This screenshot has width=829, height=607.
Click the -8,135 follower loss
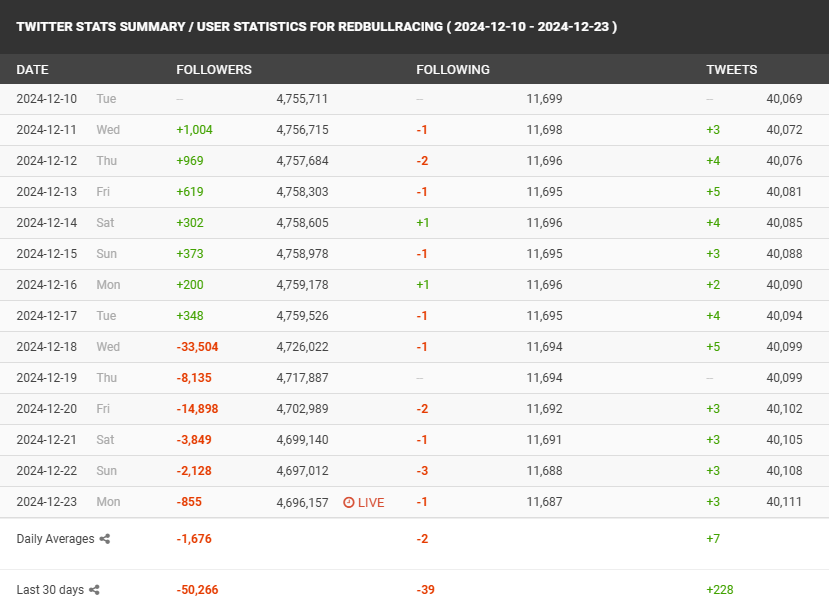coord(194,378)
